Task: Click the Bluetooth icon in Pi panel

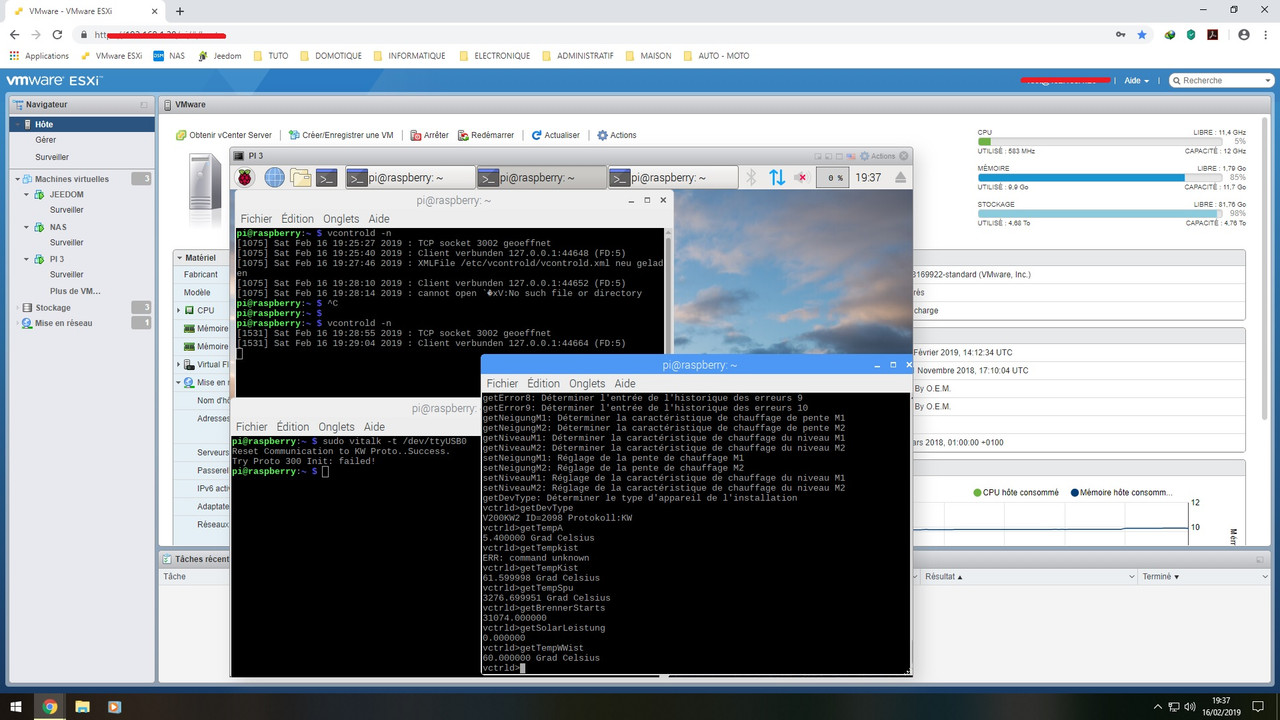Action: pyautogui.click(x=751, y=178)
